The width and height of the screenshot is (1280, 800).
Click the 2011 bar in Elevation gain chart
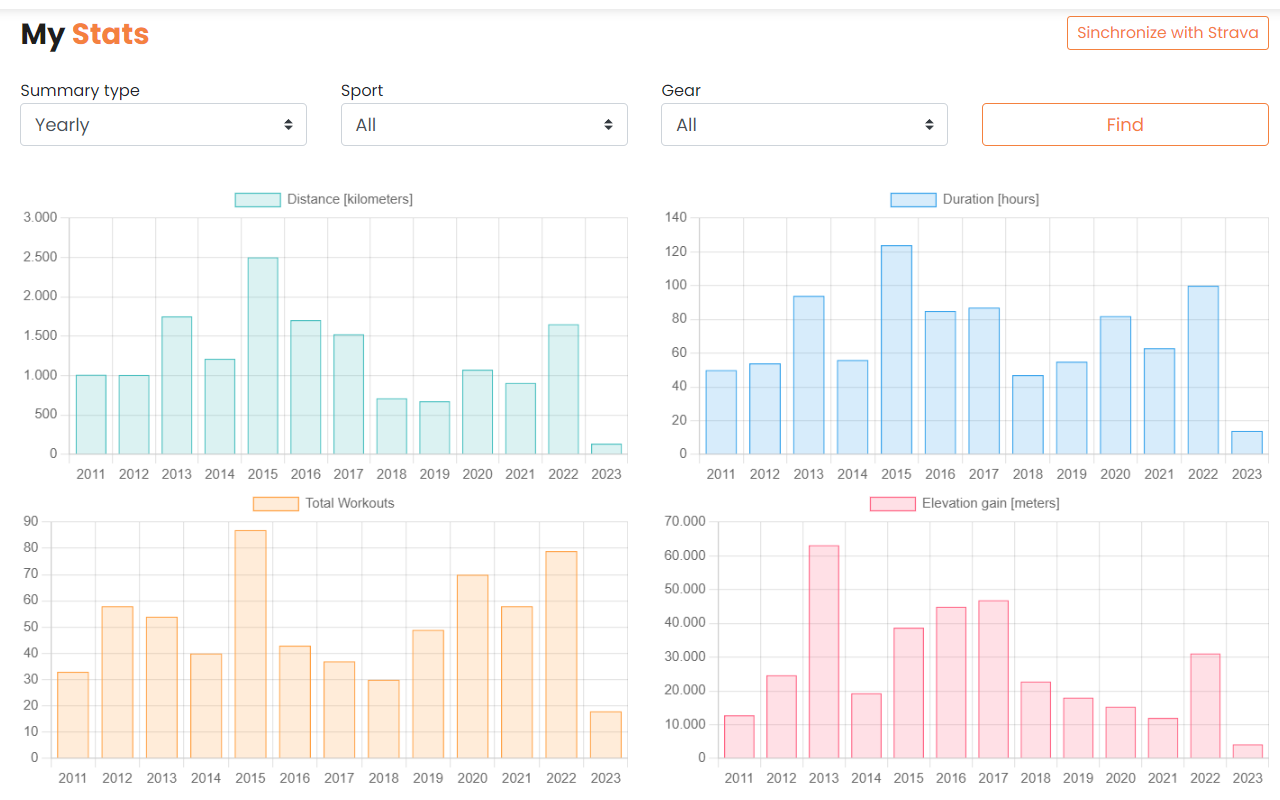point(739,737)
